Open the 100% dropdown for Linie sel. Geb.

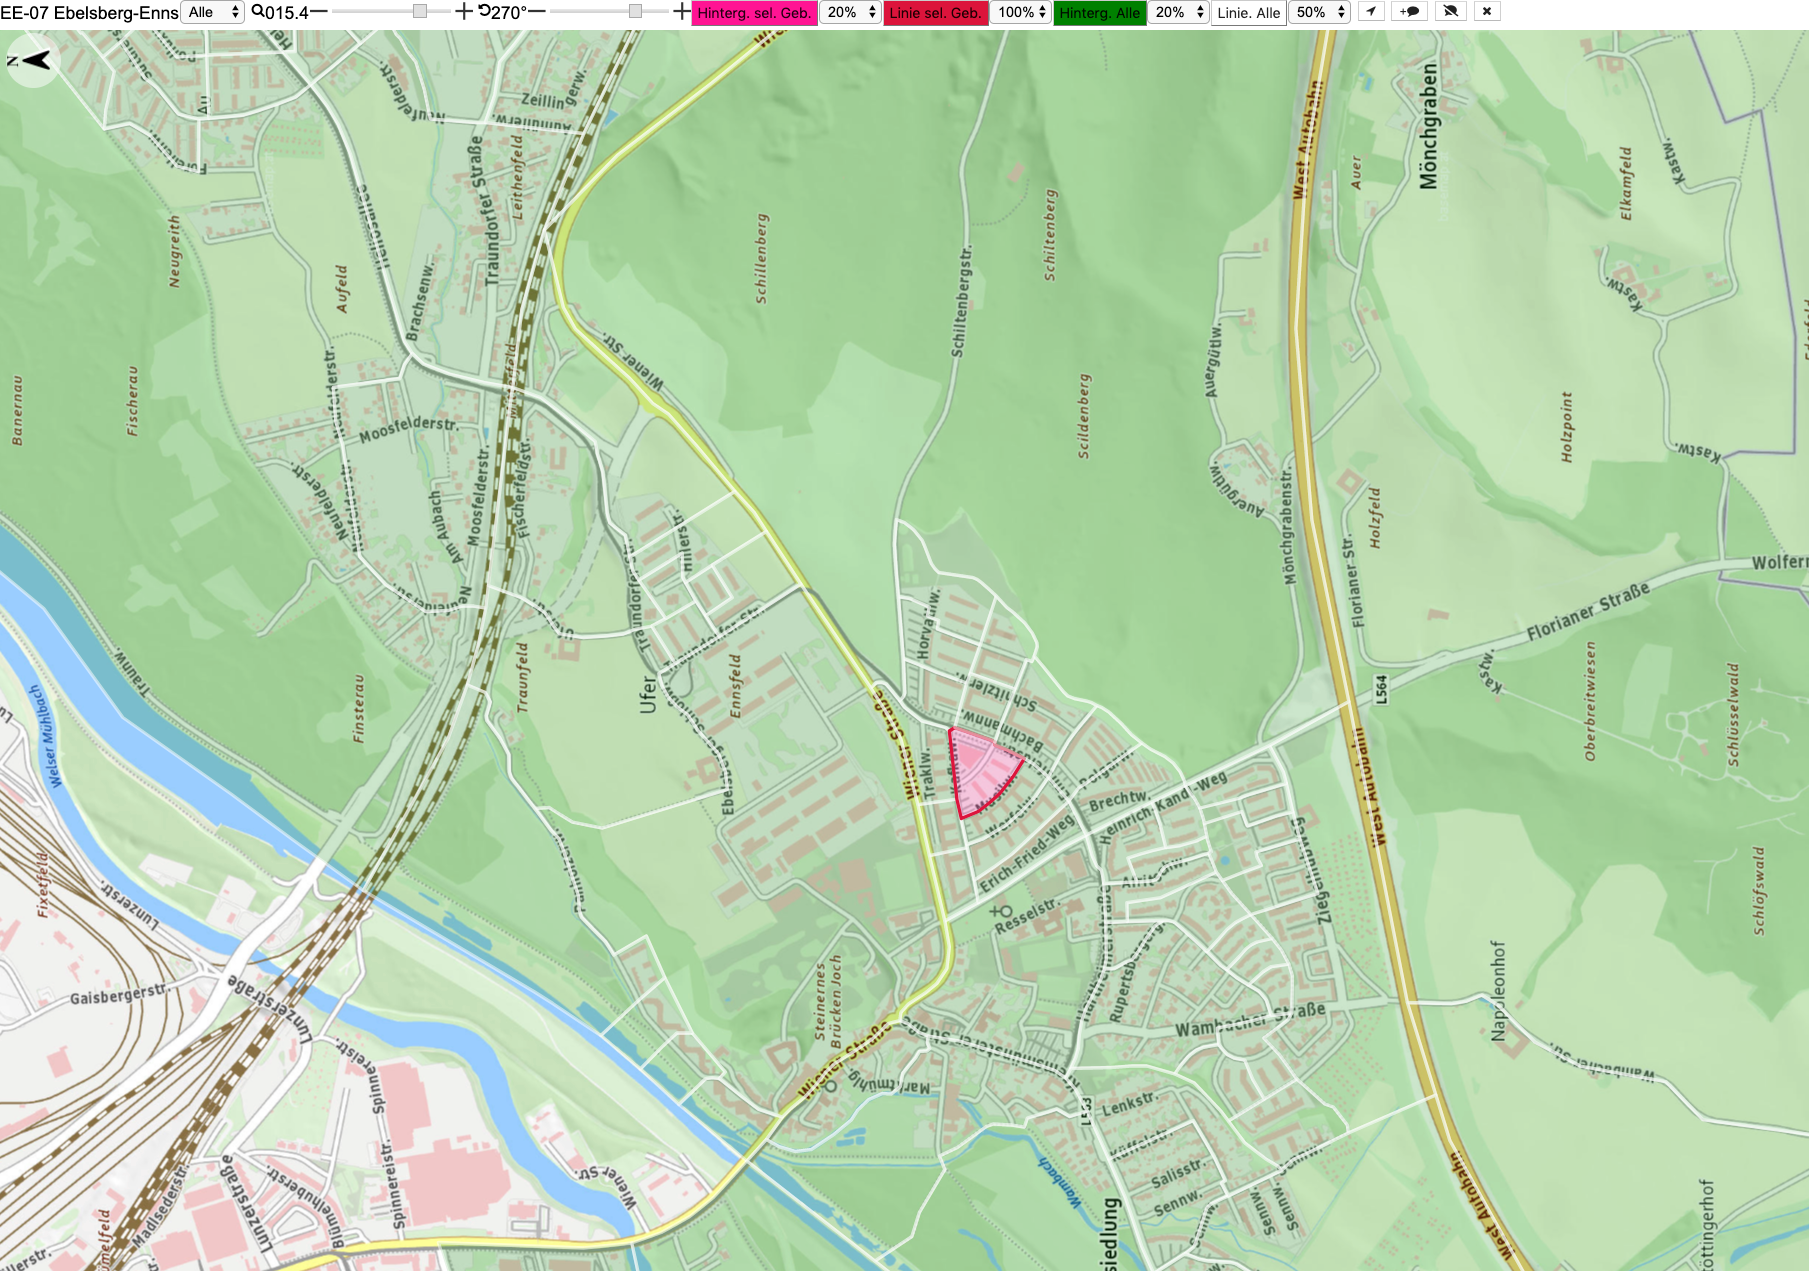pyautogui.click(x=1021, y=12)
